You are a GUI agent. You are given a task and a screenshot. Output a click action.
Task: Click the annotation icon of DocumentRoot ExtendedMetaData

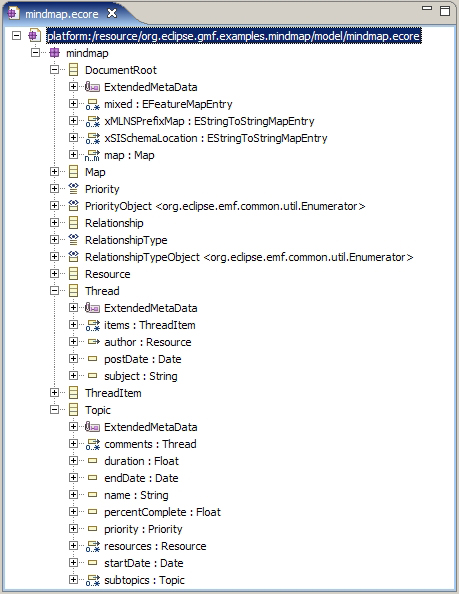point(92,87)
